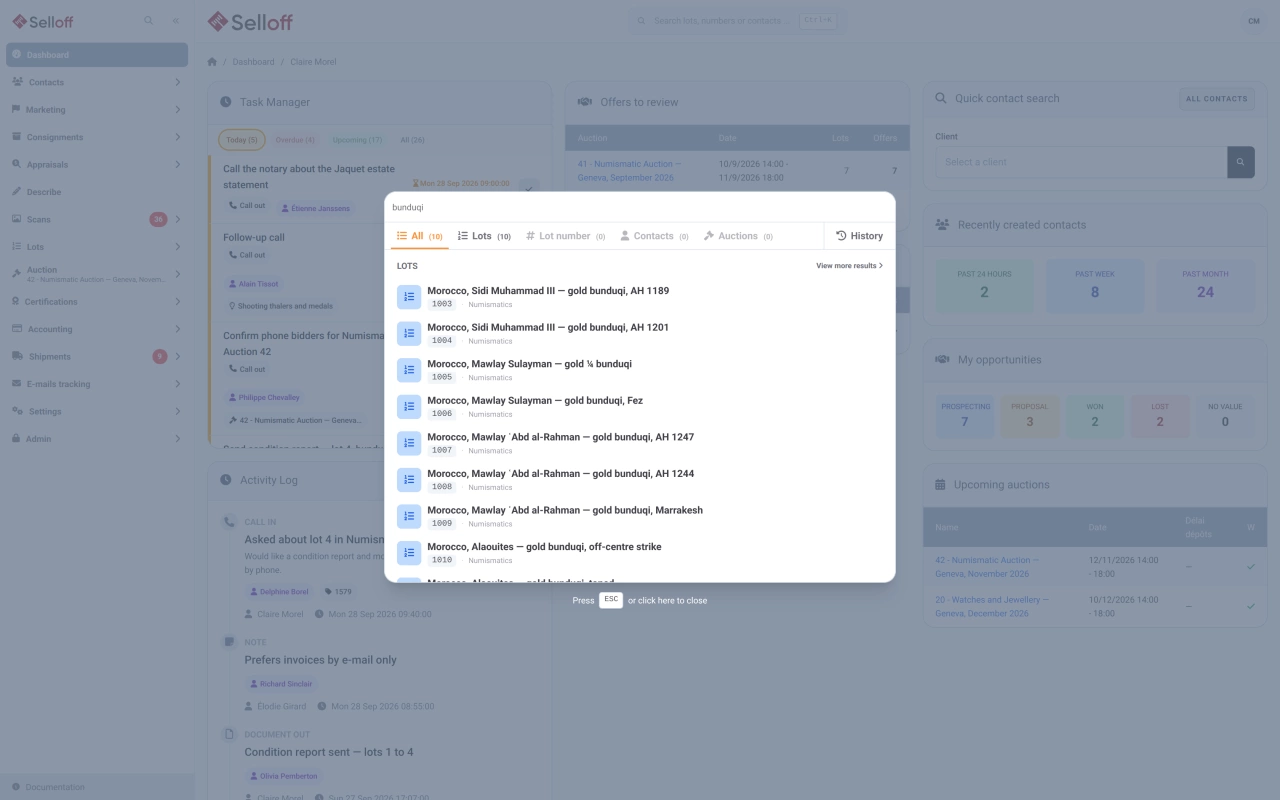Click the list icon beside lot 1006
The image size is (1280, 800).
pyautogui.click(x=409, y=407)
